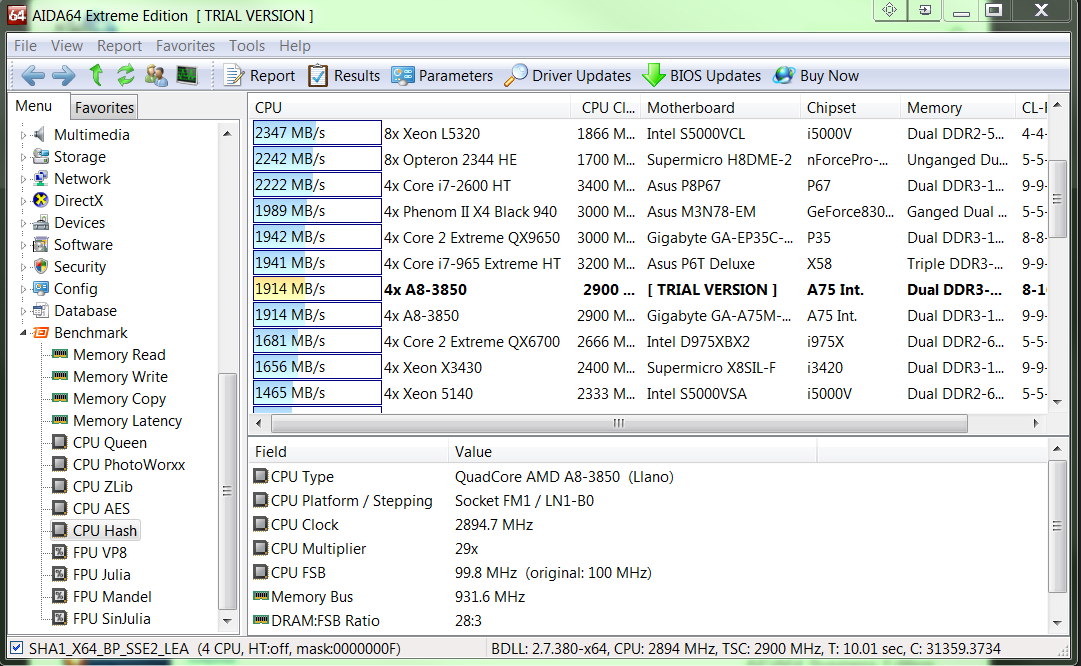Select FPU Mandel benchmark
The height and width of the screenshot is (666, 1081).
pos(112,597)
